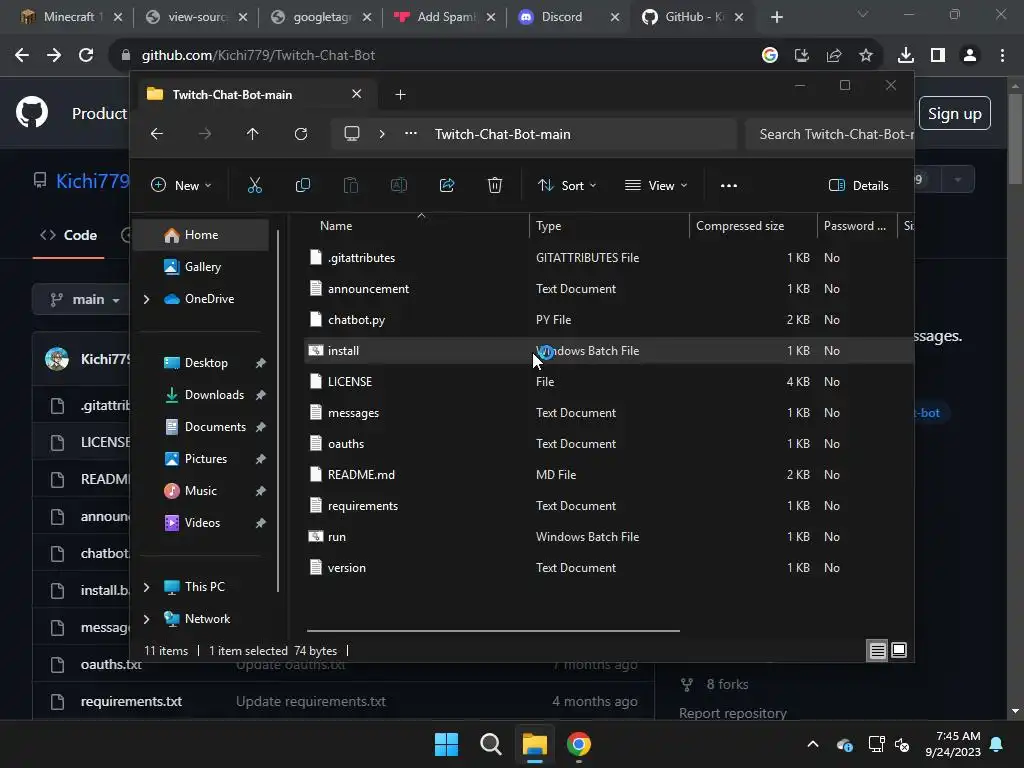
Task: Open oauths.txt in GitHub file list
Action: point(111,664)
